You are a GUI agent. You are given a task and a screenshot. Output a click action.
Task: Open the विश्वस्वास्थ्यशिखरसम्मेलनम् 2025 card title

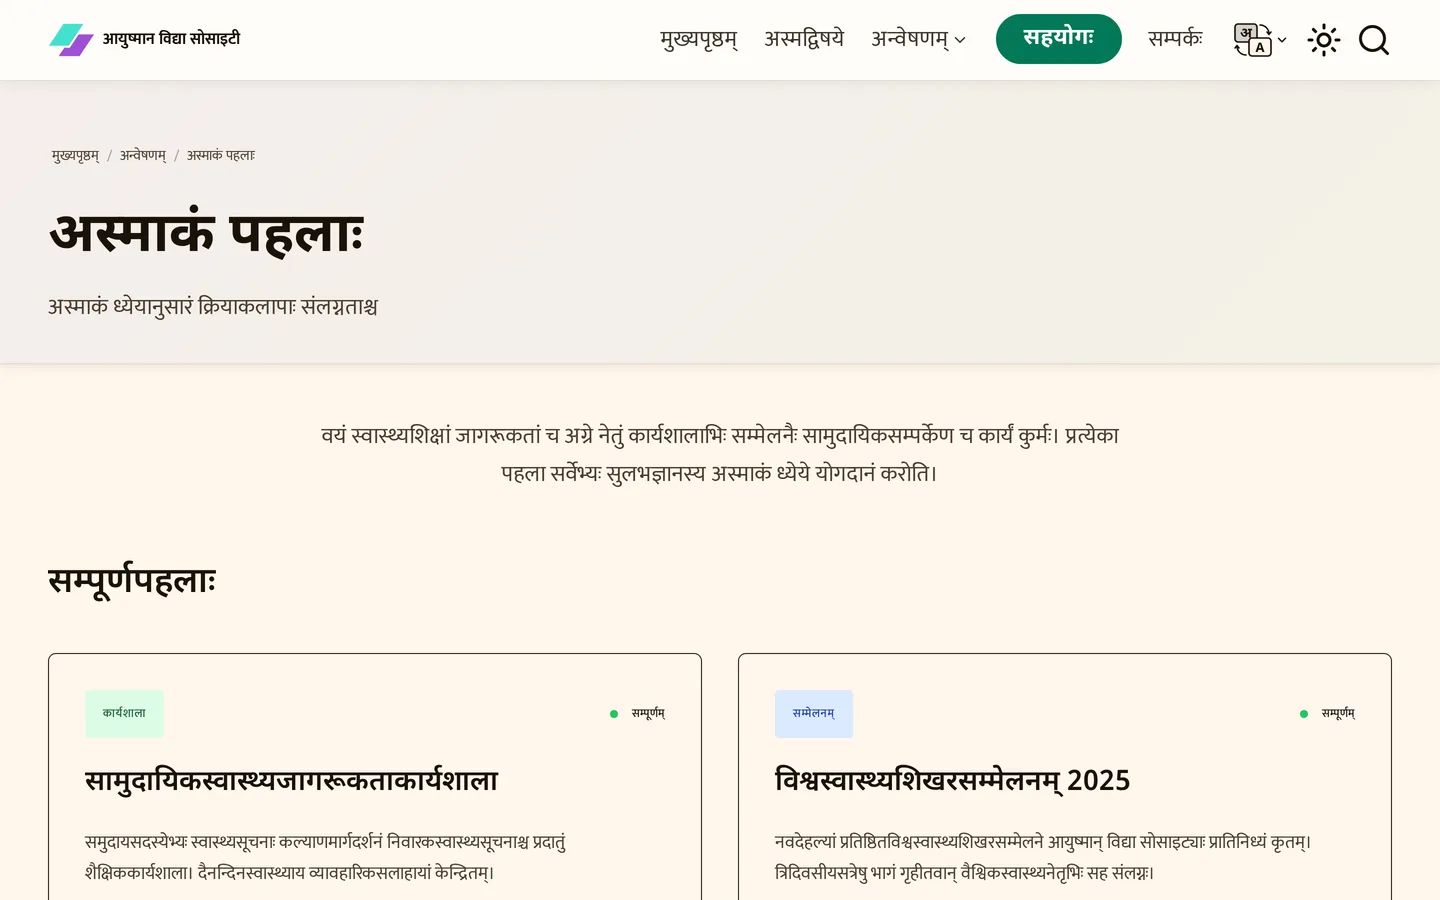[952, 781]
